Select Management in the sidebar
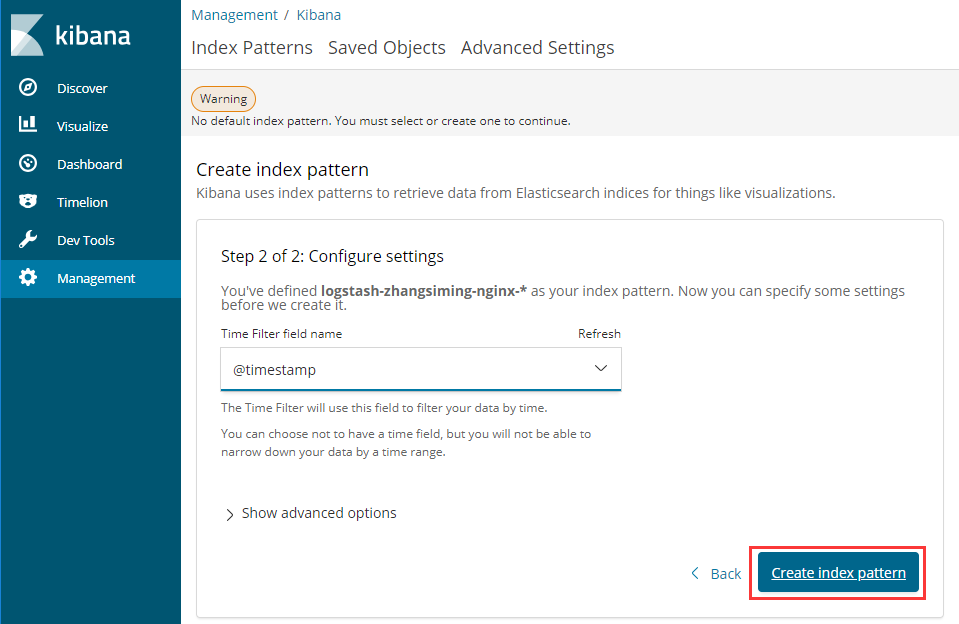The width and height of the screenshot is (959, 624). [96, 278]
